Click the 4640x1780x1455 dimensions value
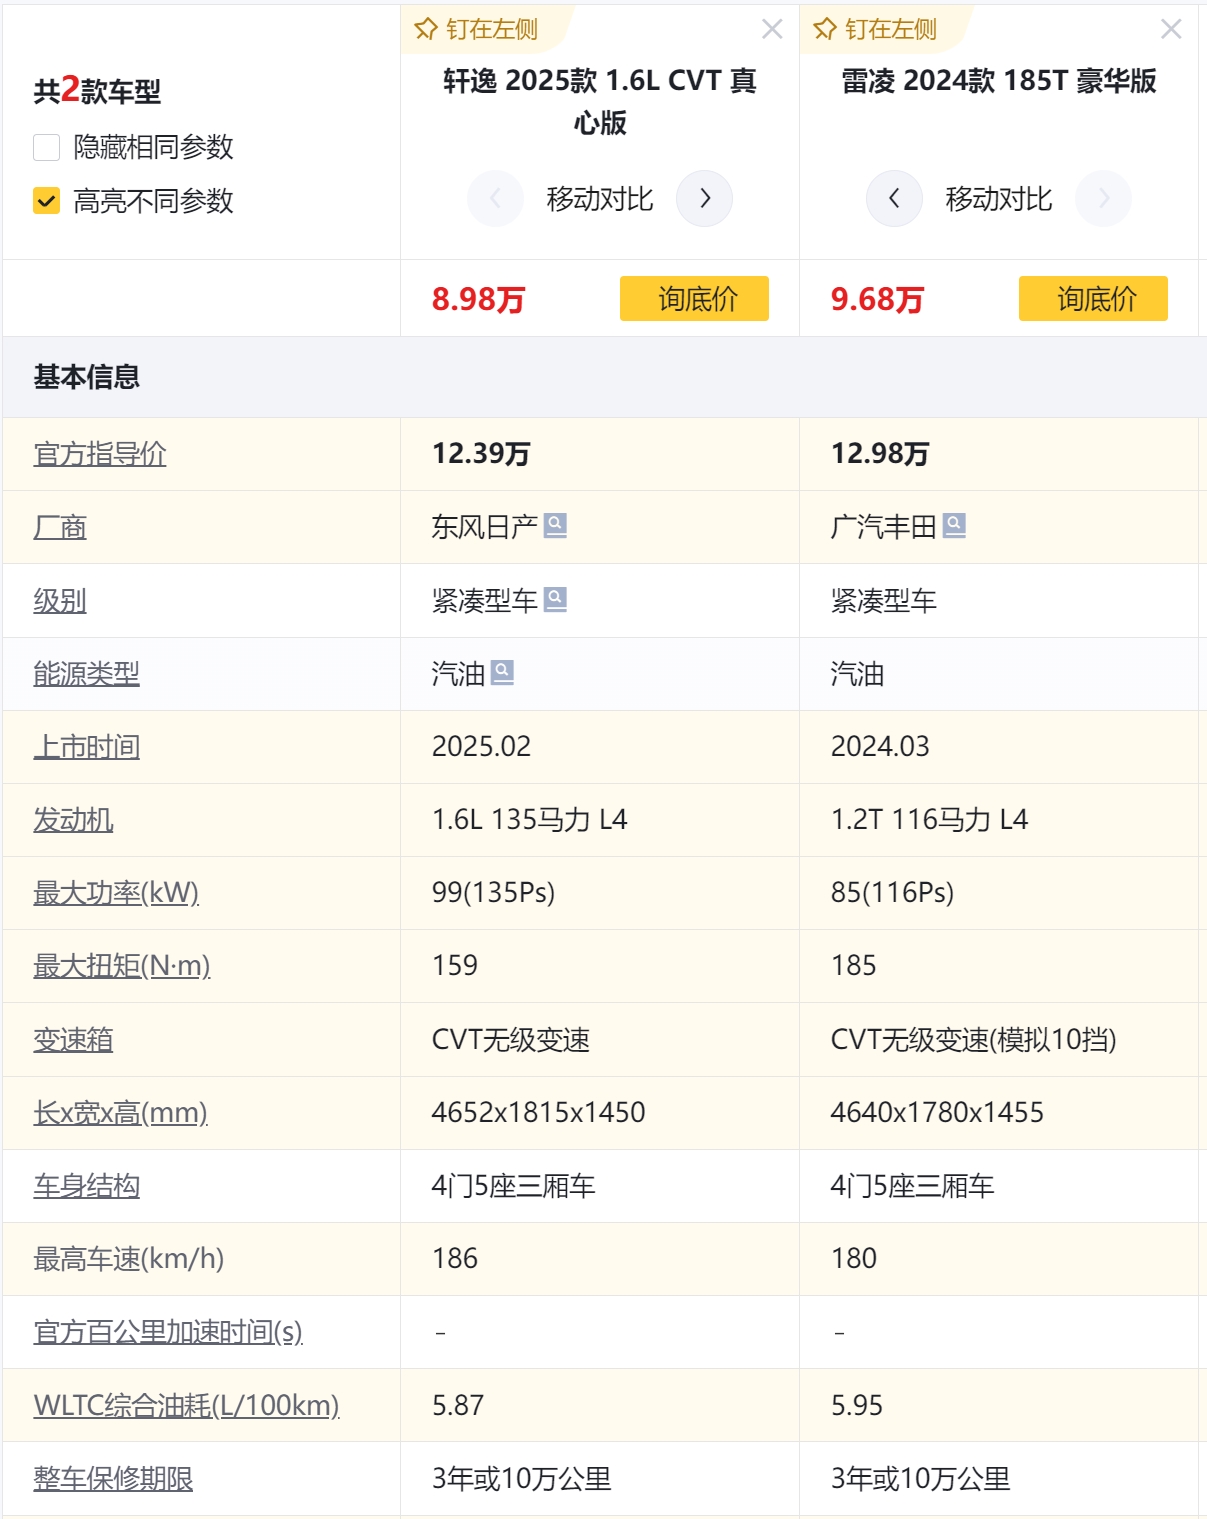 938,1113
